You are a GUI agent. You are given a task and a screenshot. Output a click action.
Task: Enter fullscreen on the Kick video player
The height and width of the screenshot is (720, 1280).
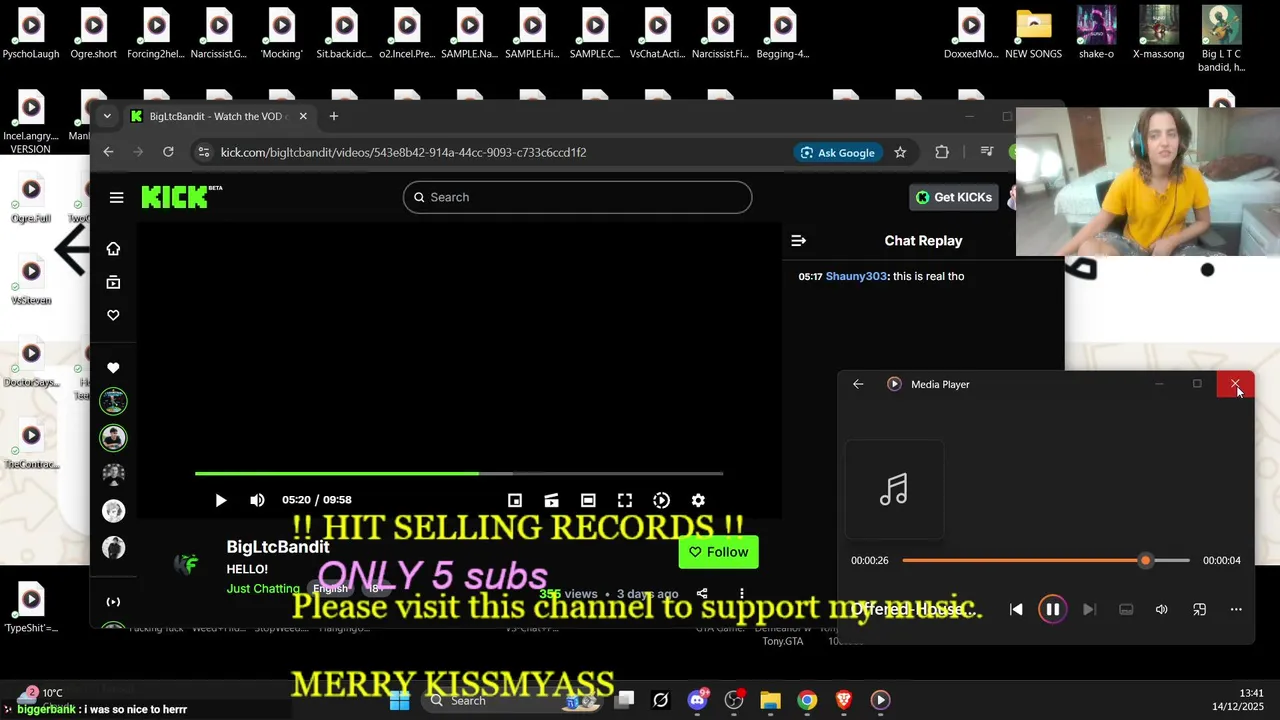[625, 500]
